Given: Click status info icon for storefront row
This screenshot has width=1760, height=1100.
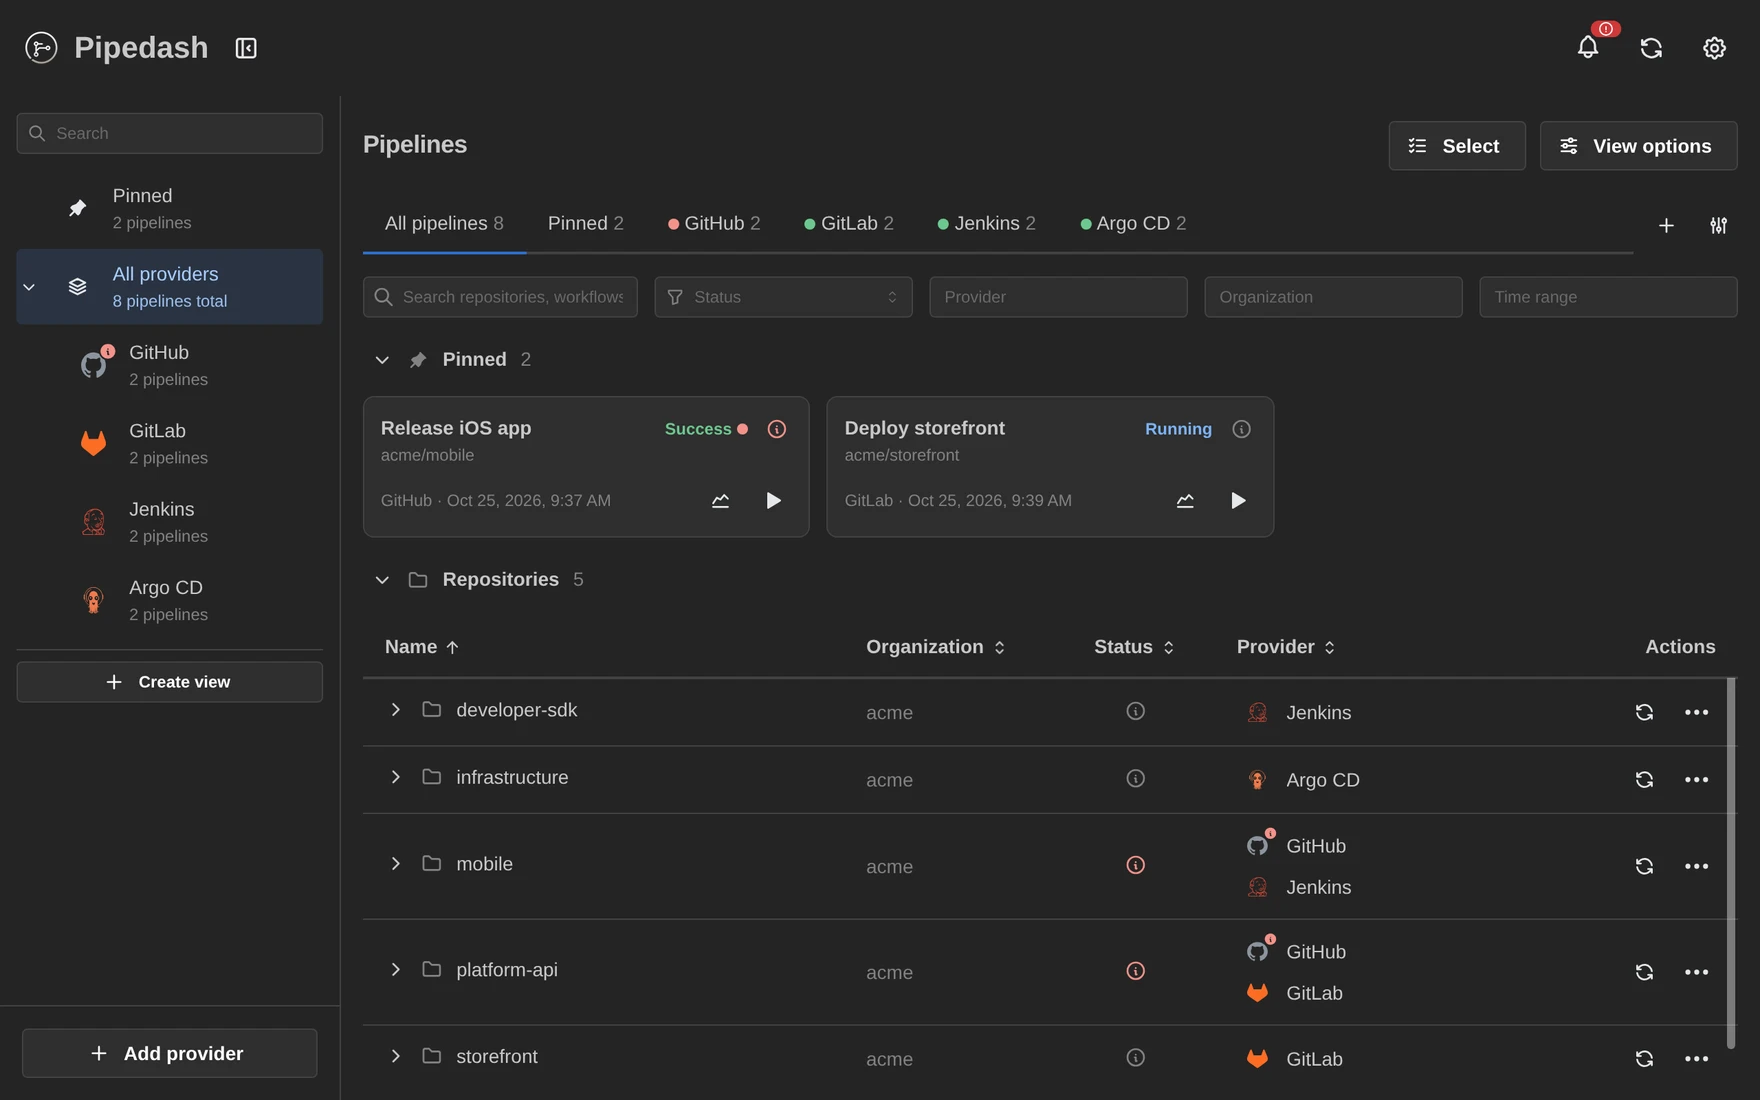Looking at the screenshot, I should (1135, 1057).
